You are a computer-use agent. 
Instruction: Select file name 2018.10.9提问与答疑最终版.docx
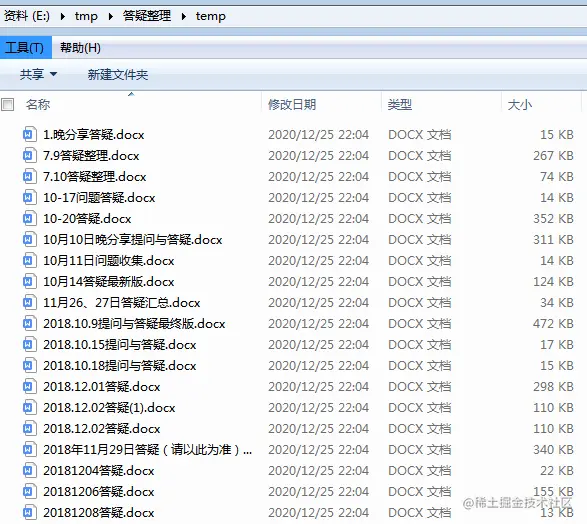(x=134, y=323)
